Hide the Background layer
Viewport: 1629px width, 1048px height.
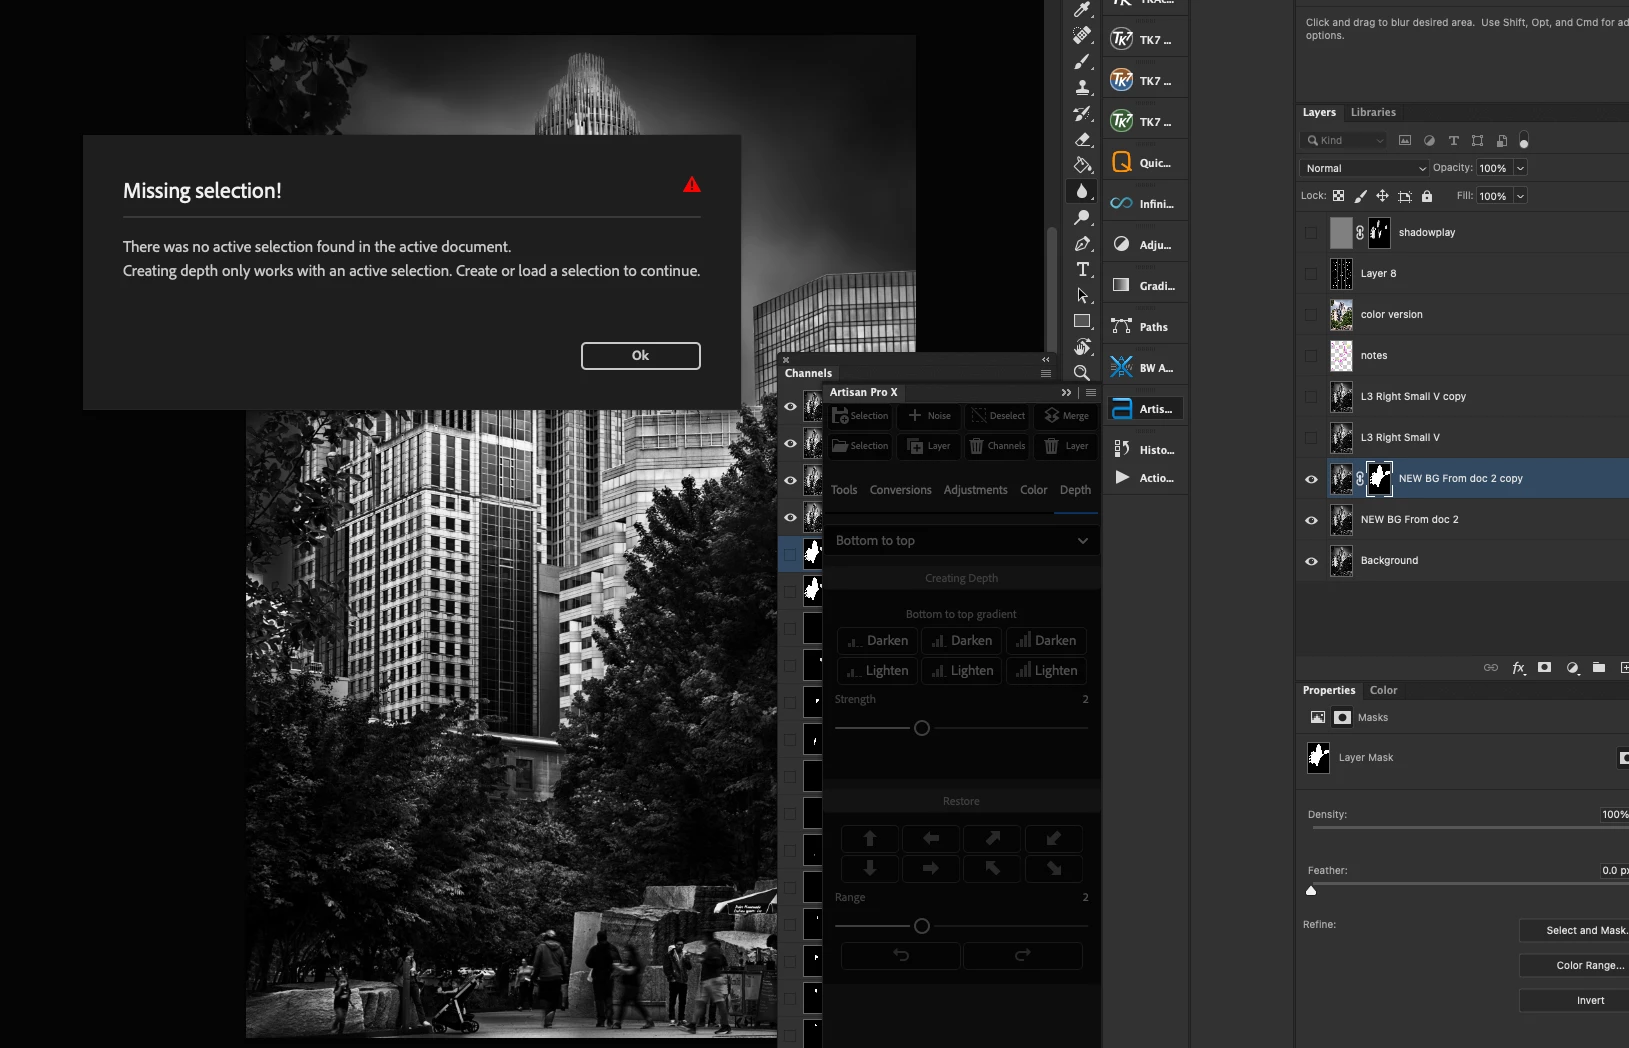coord(1311,561)
